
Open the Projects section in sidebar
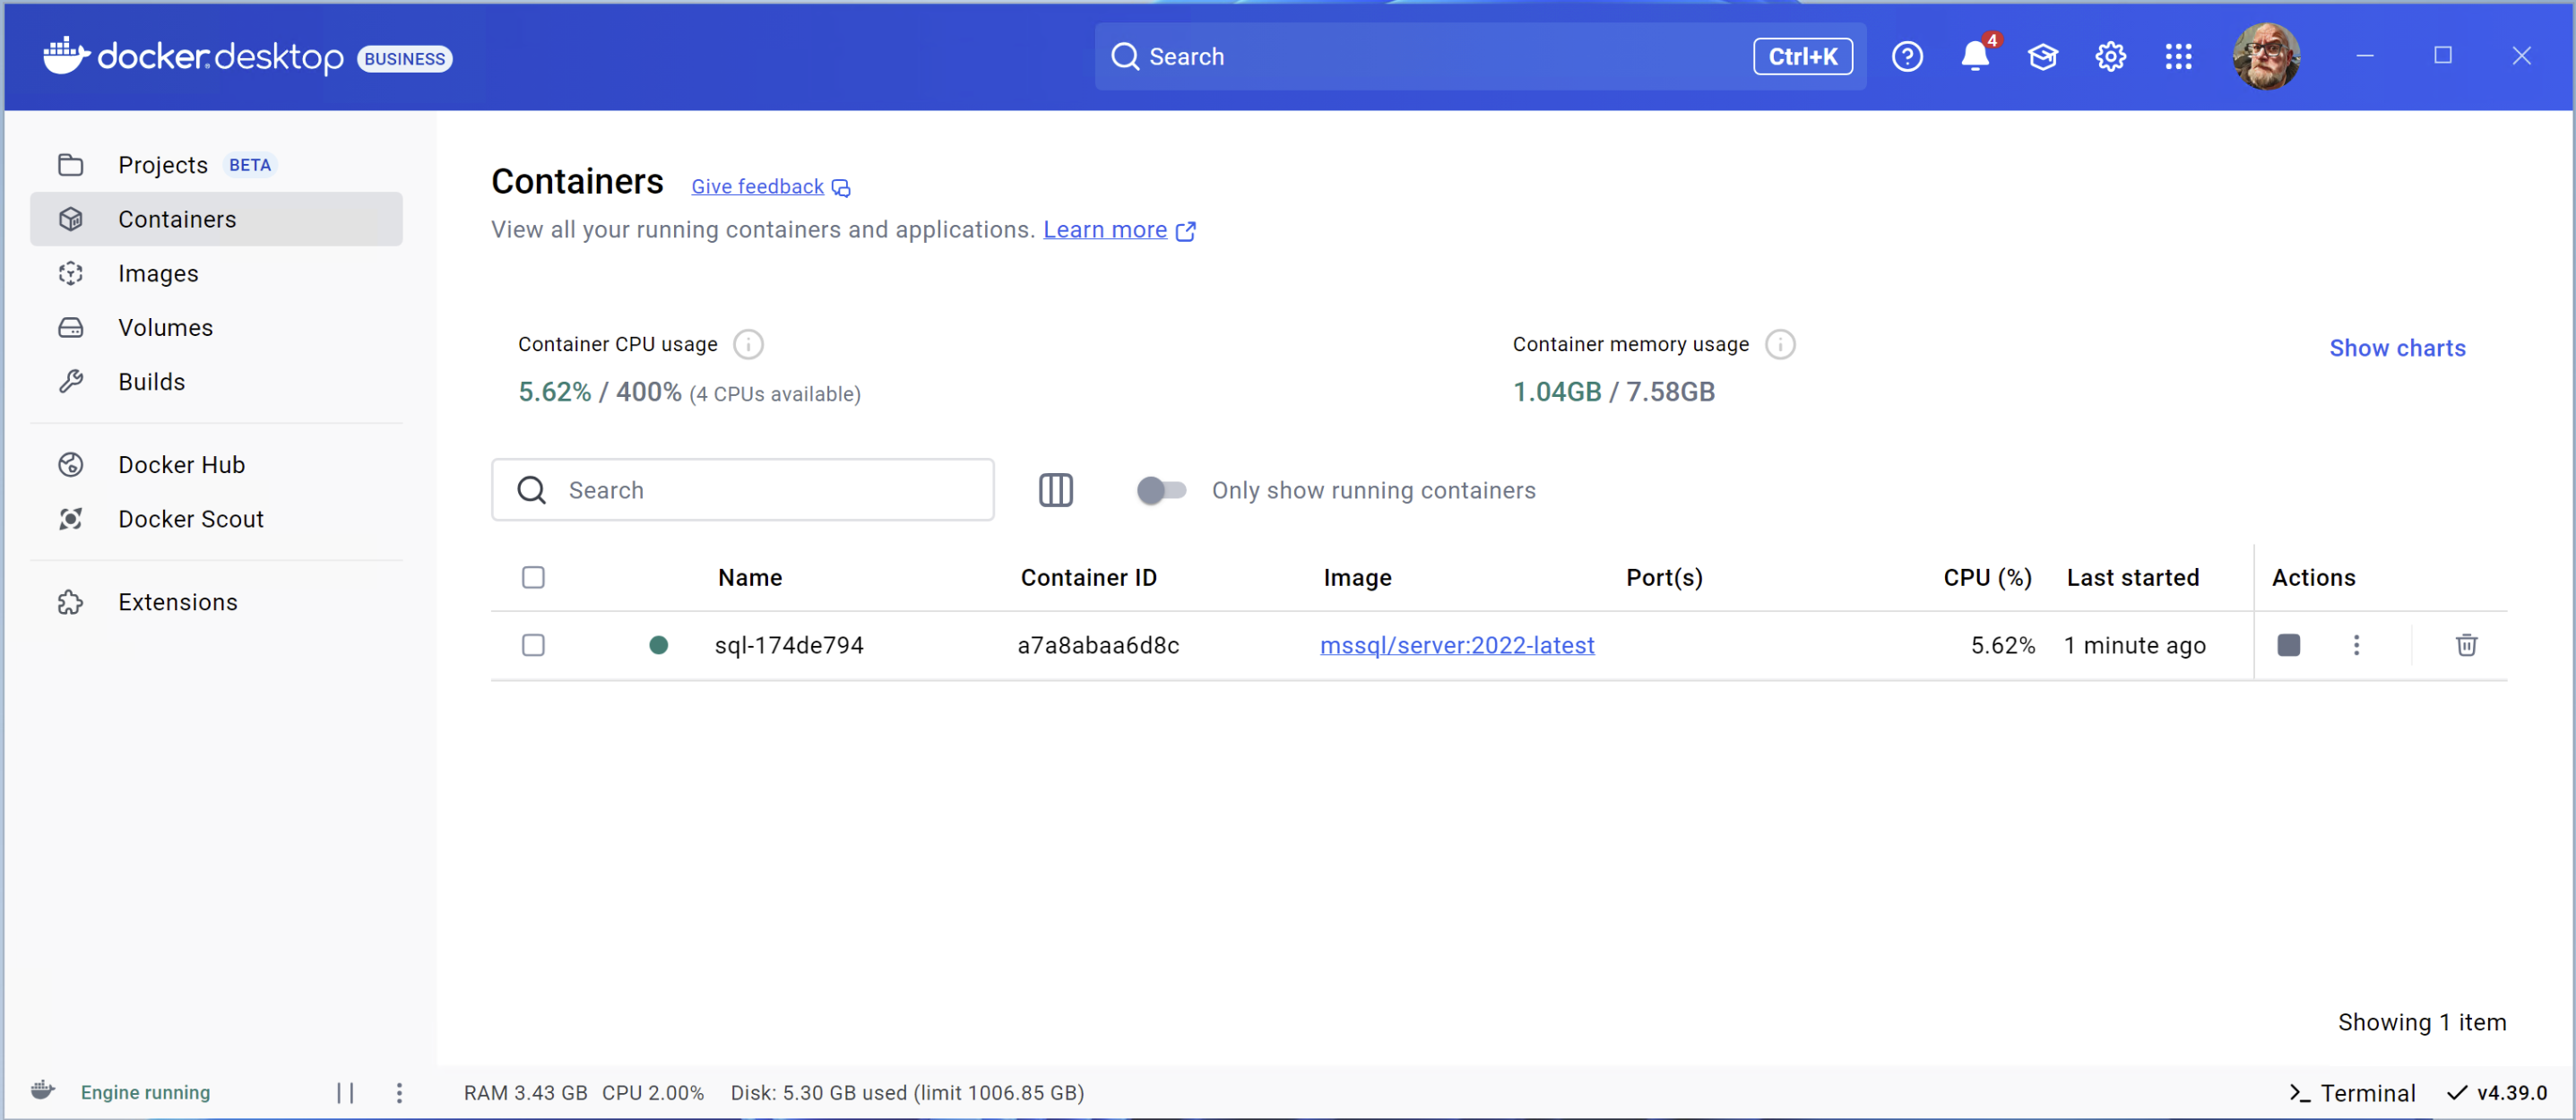216,165
